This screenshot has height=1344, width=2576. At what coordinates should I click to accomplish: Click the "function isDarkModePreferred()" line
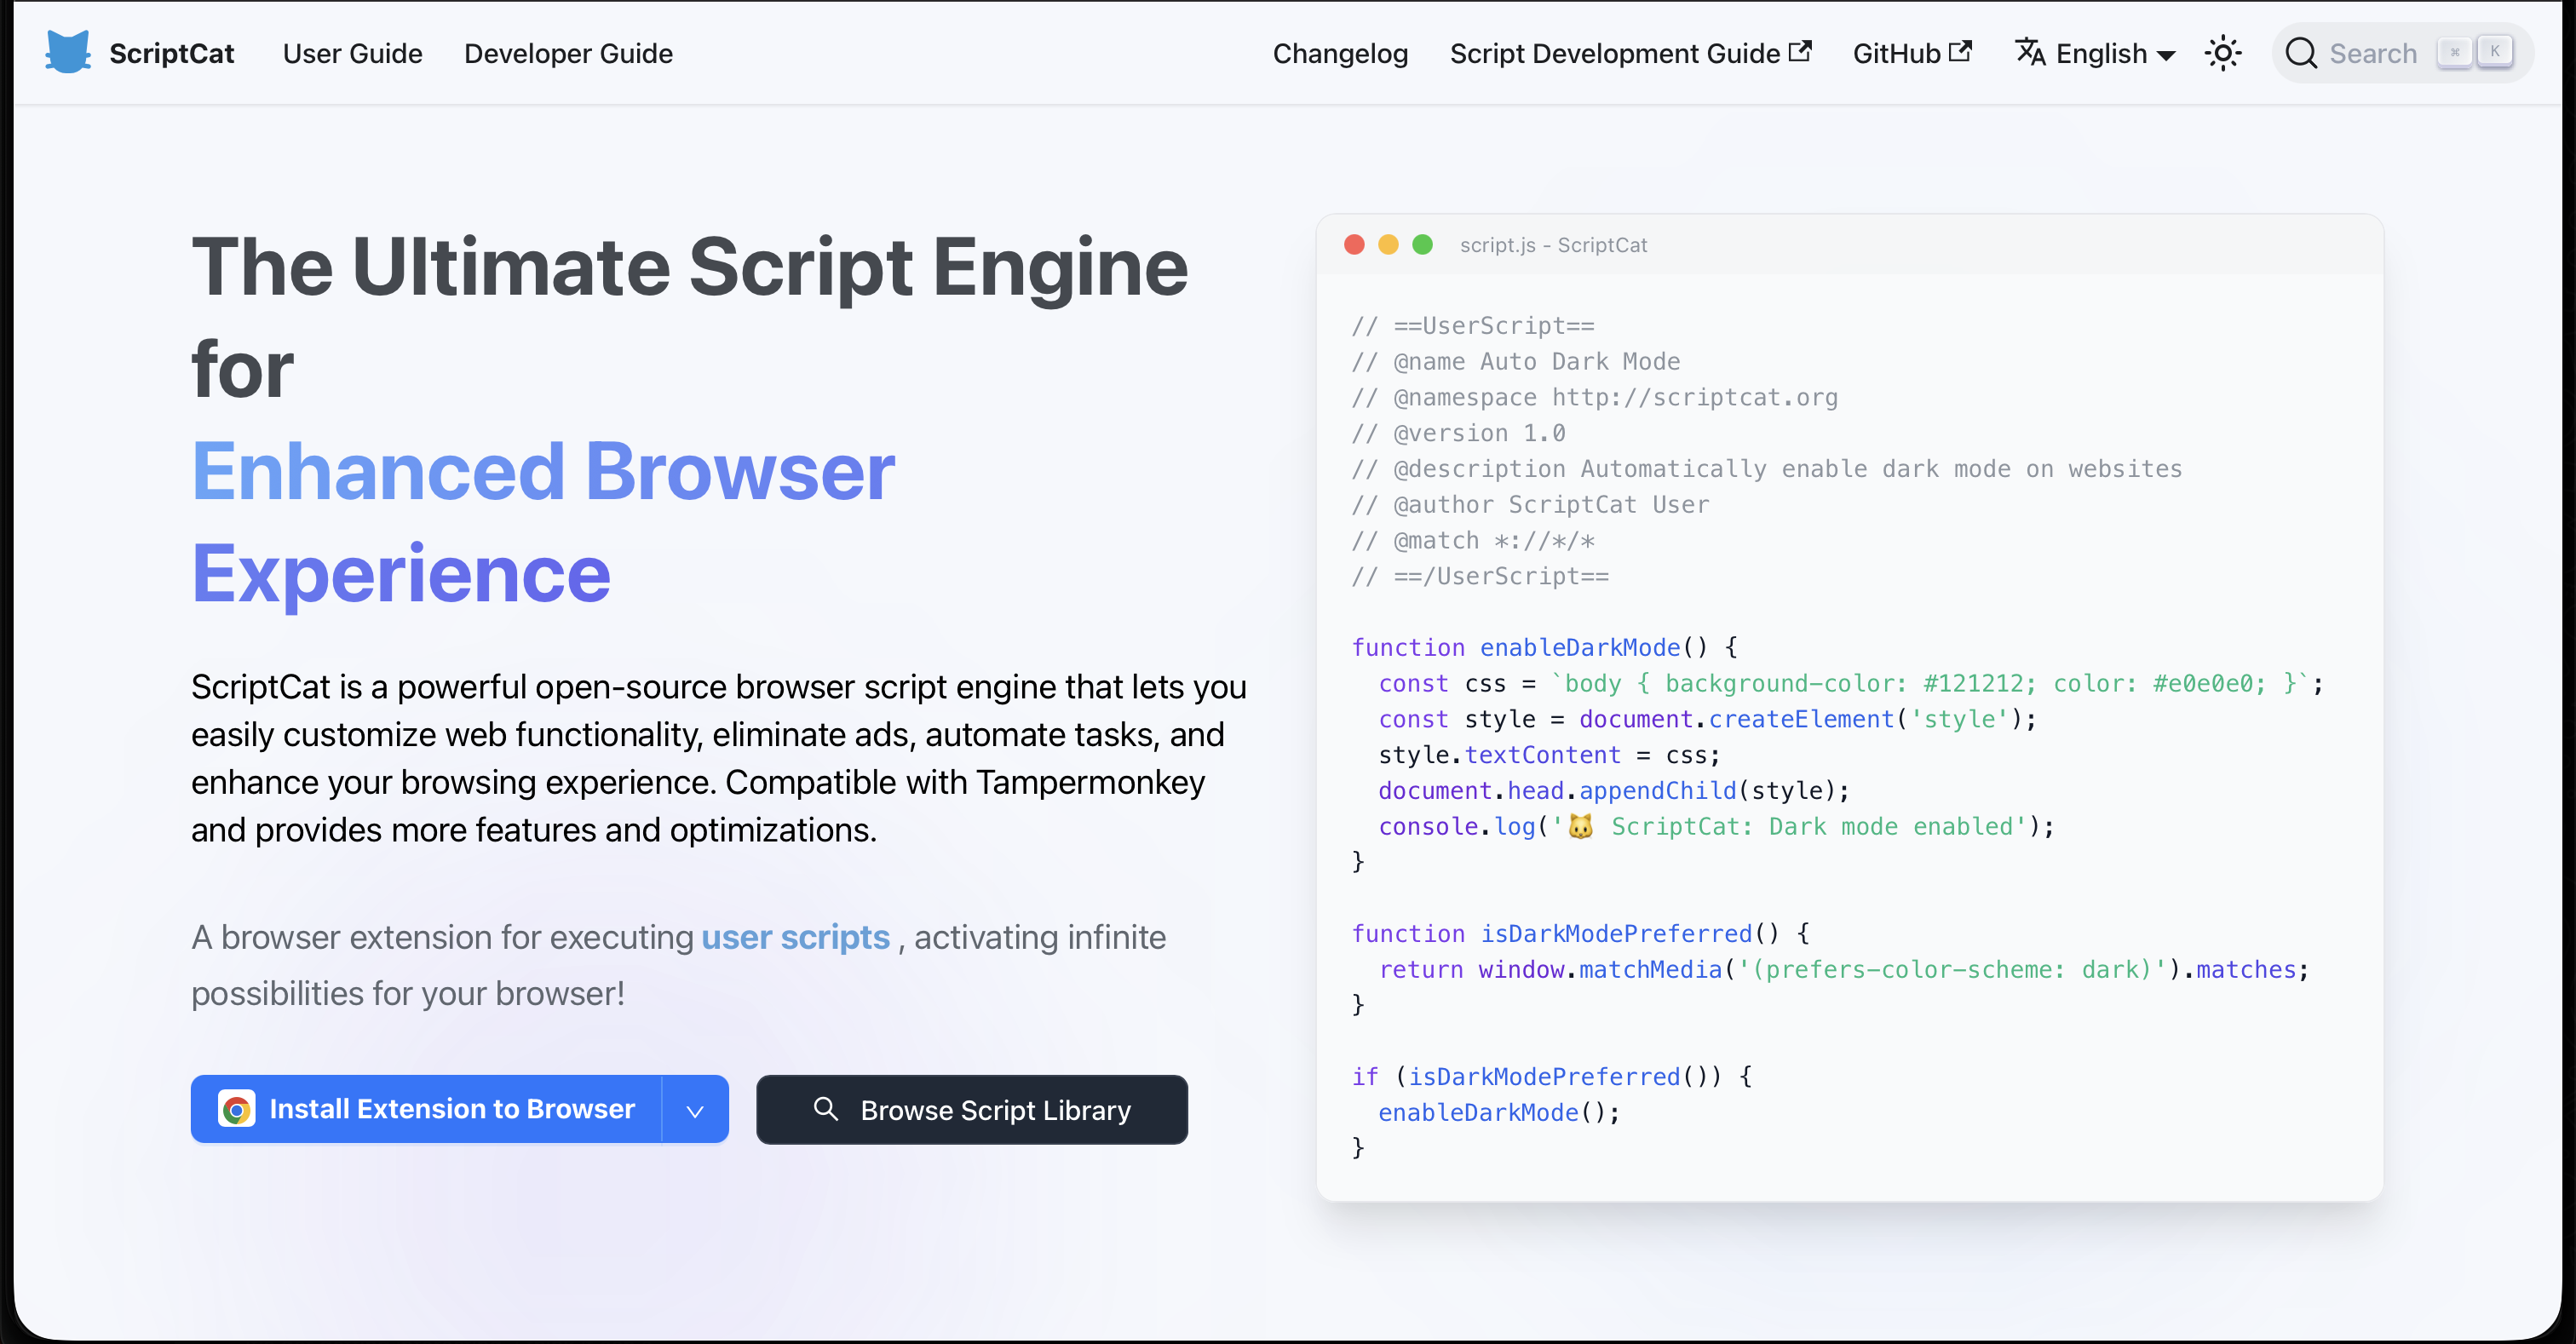[x=1581, y=933]
